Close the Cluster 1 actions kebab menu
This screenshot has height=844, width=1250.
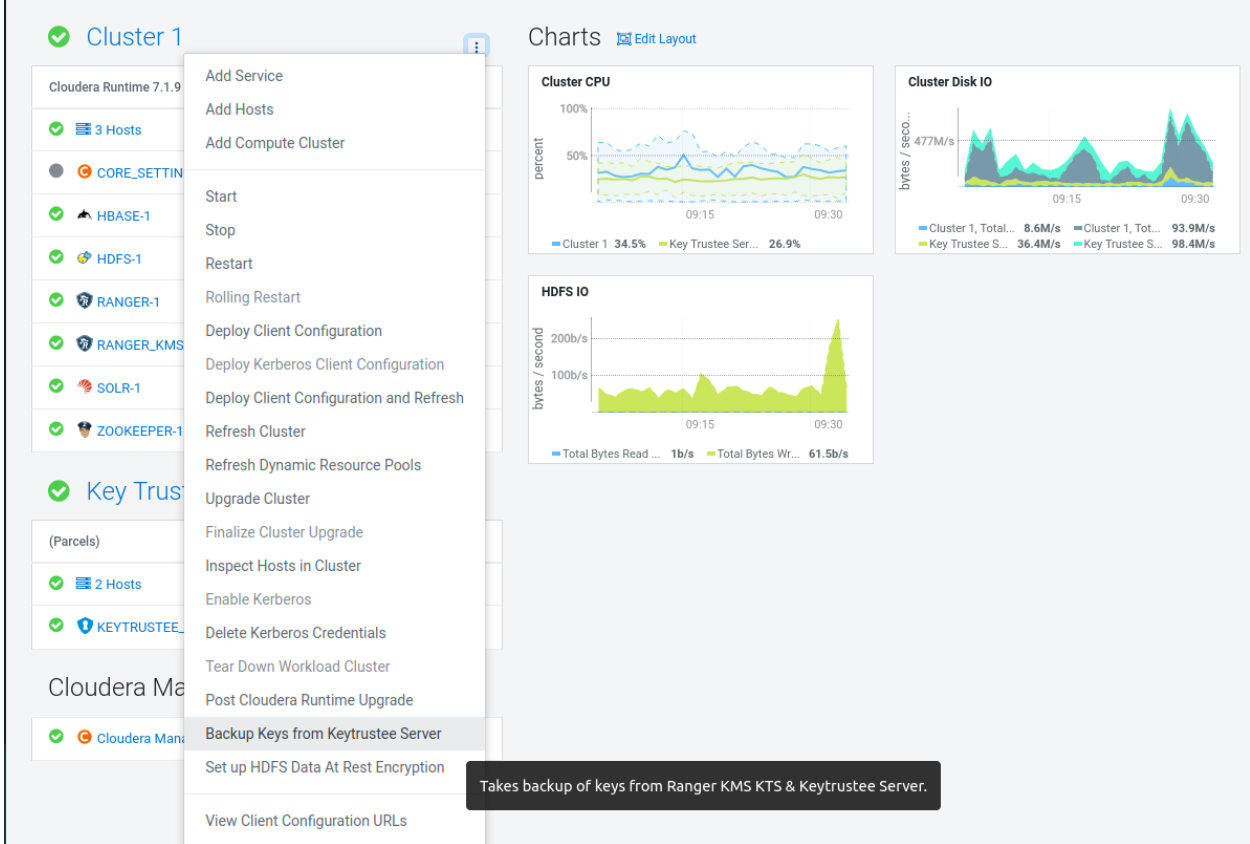pyautogui.click(x=477, y=46)
